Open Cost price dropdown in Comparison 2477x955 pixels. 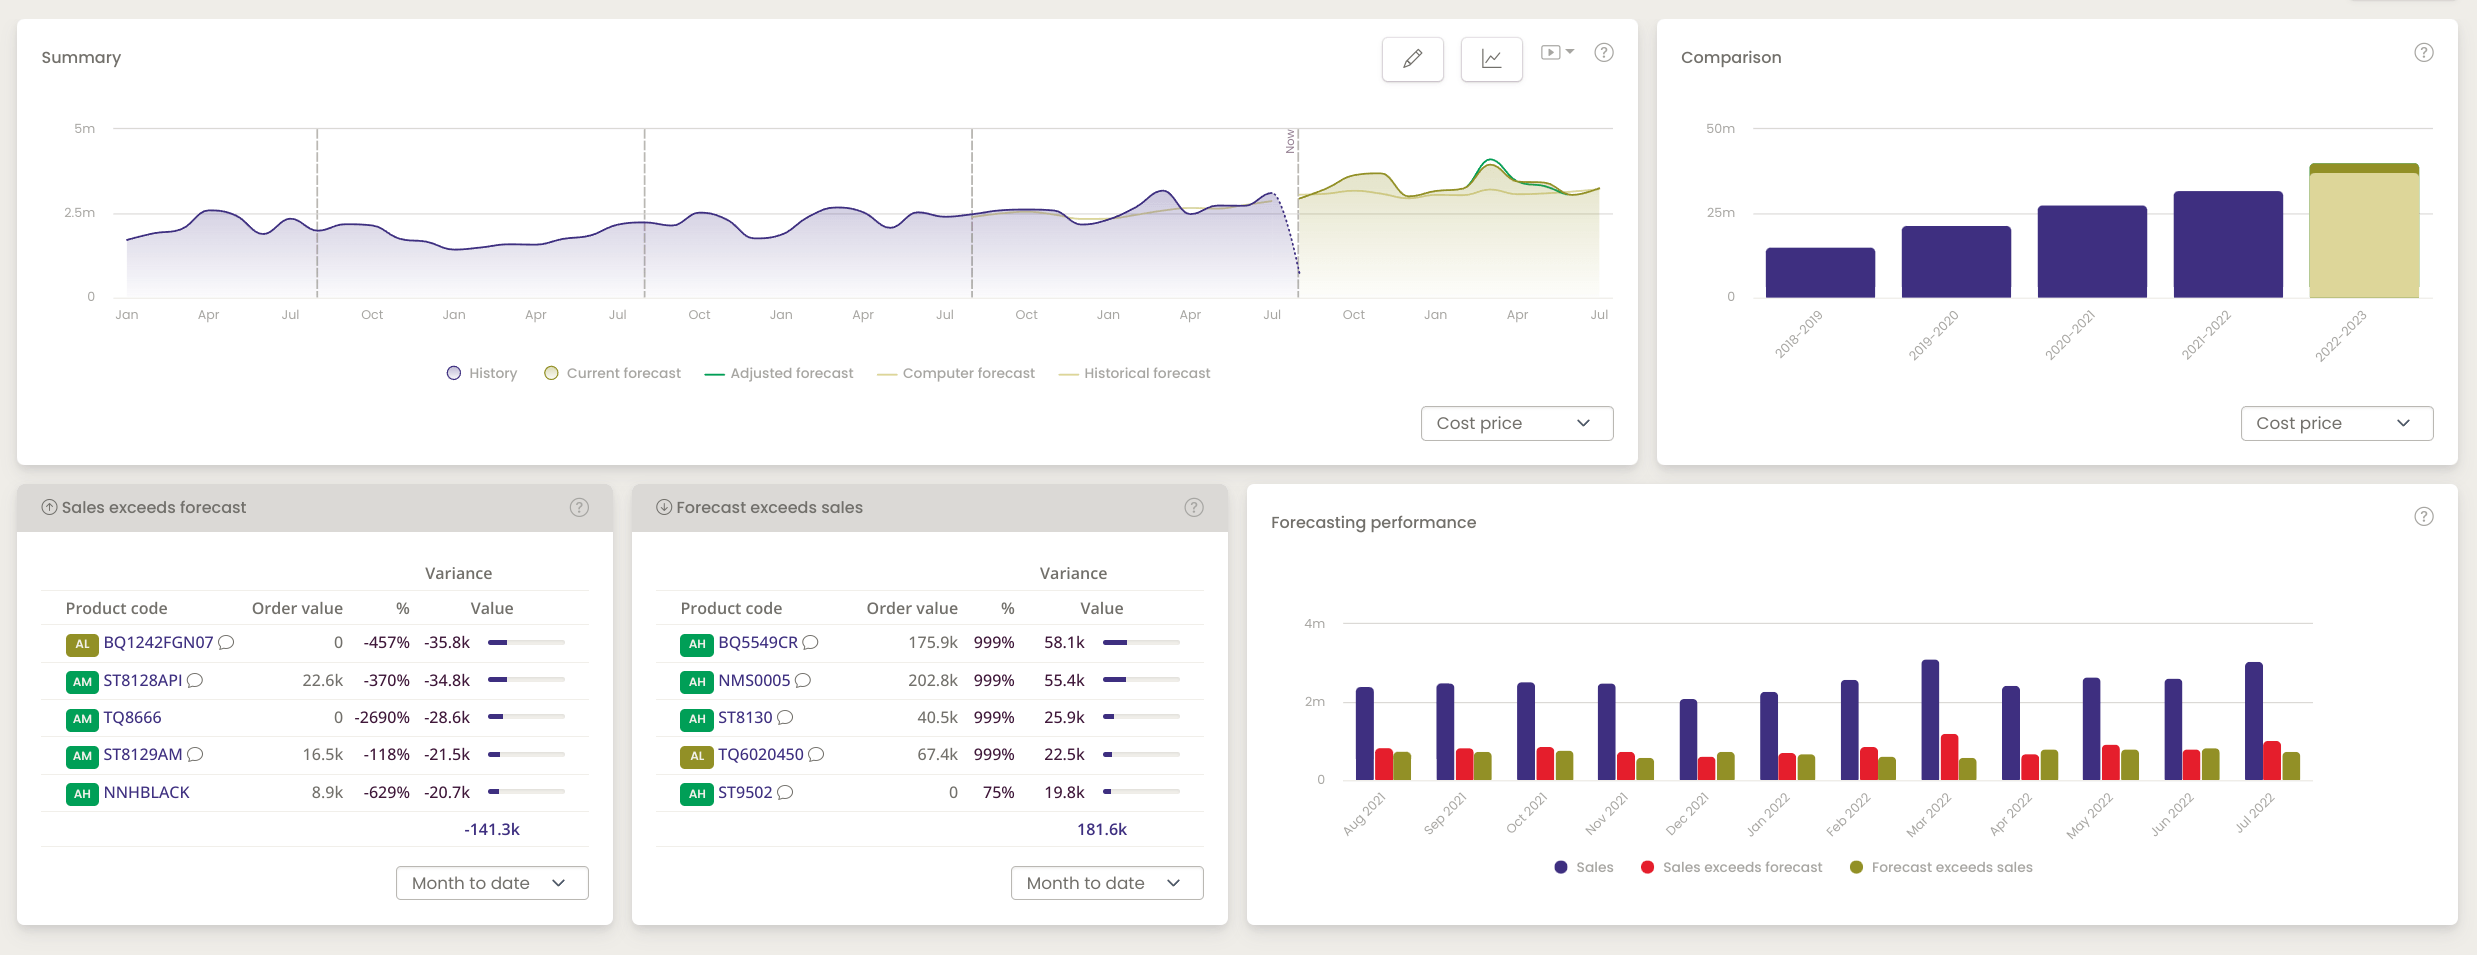coord(2336,423)
